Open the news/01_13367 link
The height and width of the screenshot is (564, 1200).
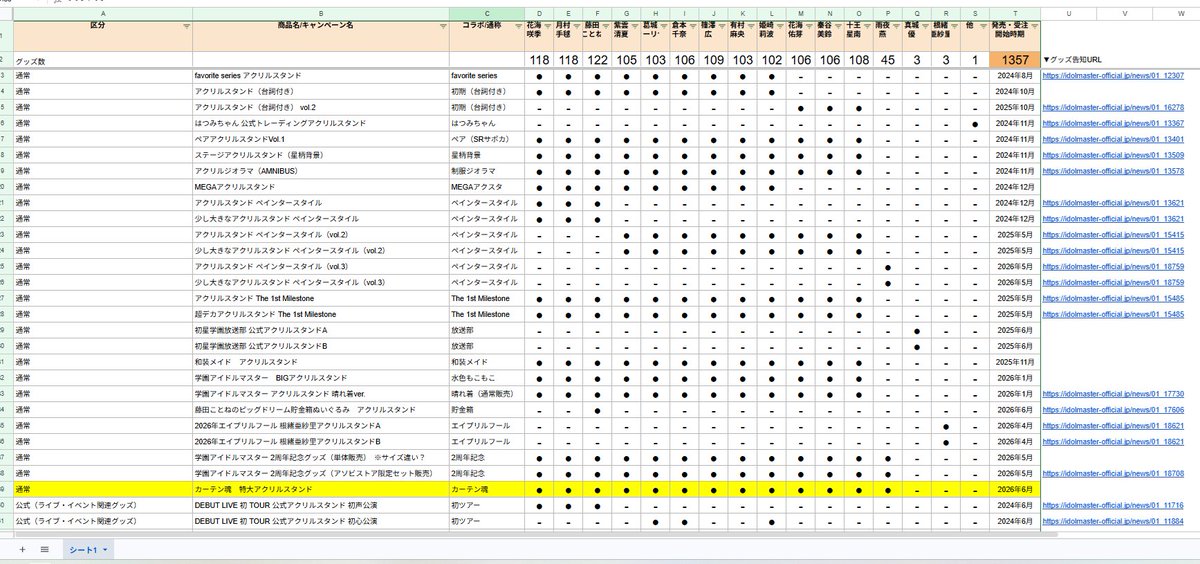click(1113, 123)
